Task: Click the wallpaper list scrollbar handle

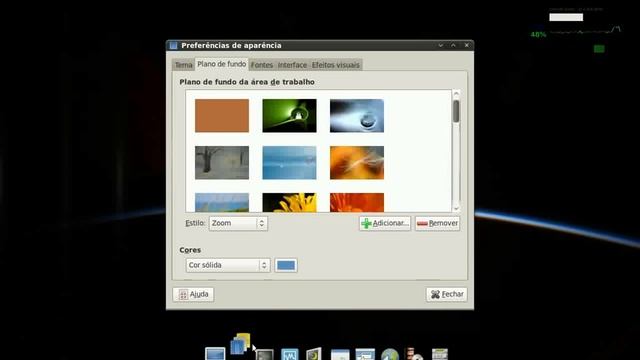Action: [x=456, y=111]
